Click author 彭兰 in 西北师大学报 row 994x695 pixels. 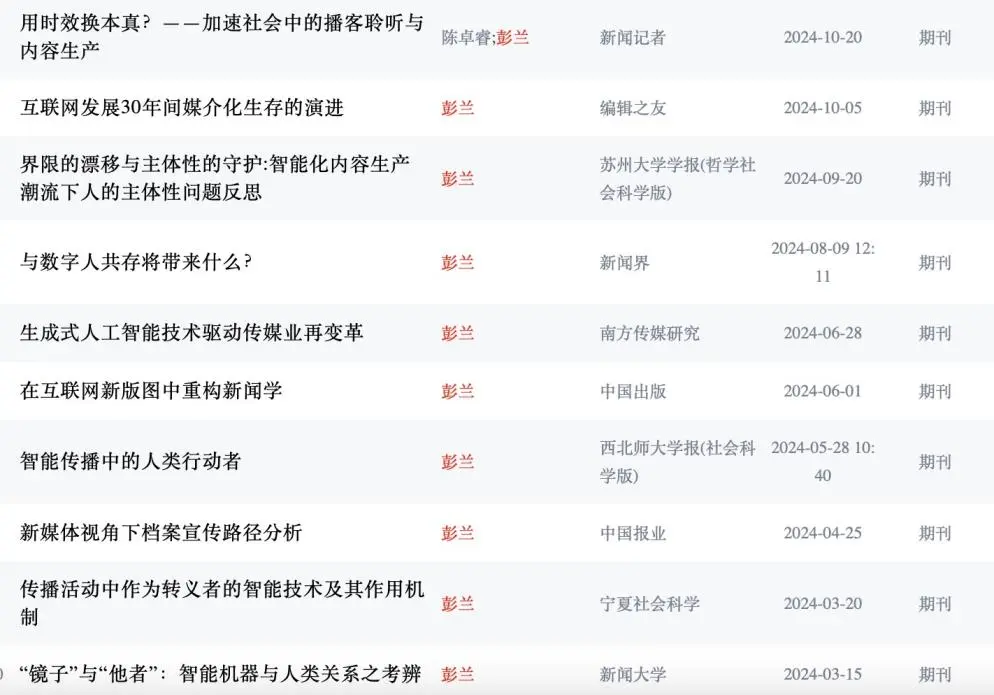coord(458,462)
